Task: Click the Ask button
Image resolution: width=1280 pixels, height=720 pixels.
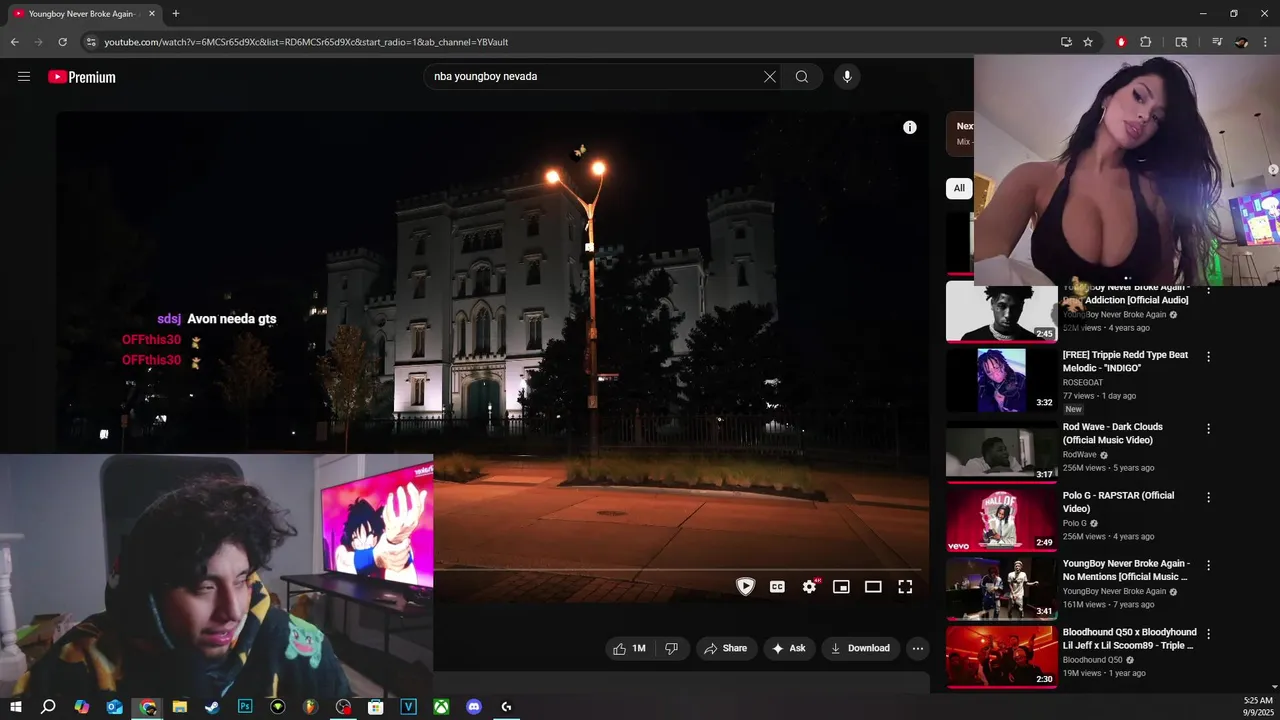Action: coord(789,648)
